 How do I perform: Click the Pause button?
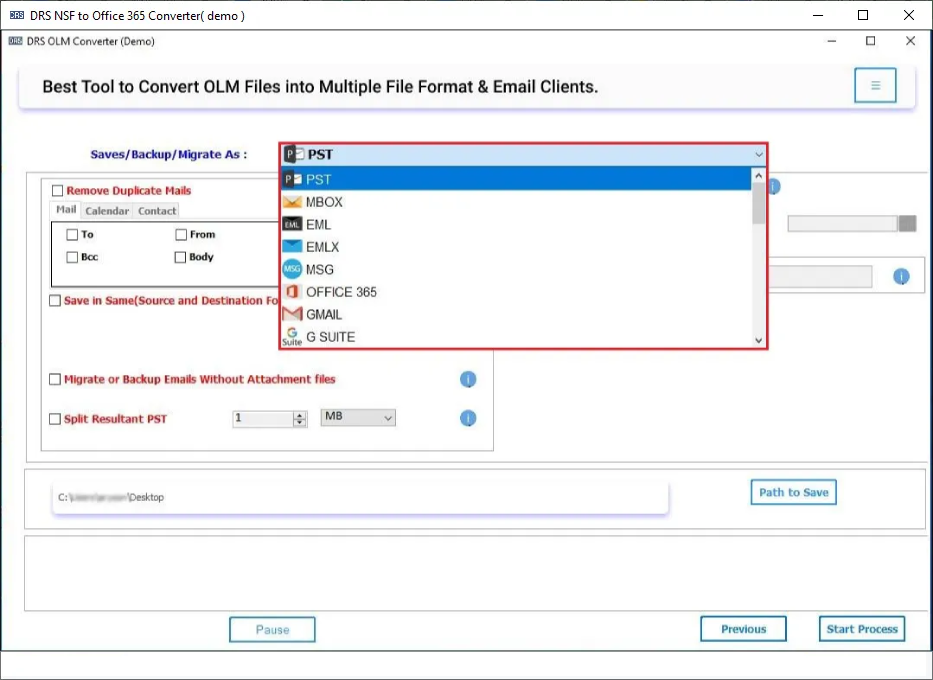[x=273, y=629]
